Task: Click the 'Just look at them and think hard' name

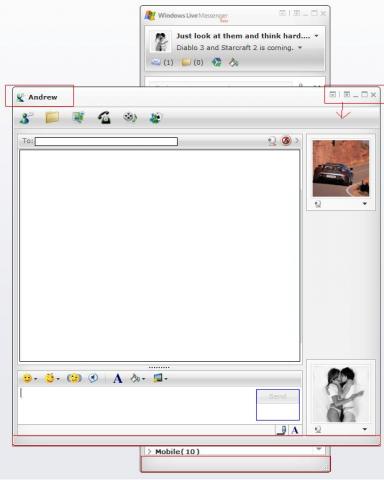Action: pyautogui.click(x=243, y=36)
